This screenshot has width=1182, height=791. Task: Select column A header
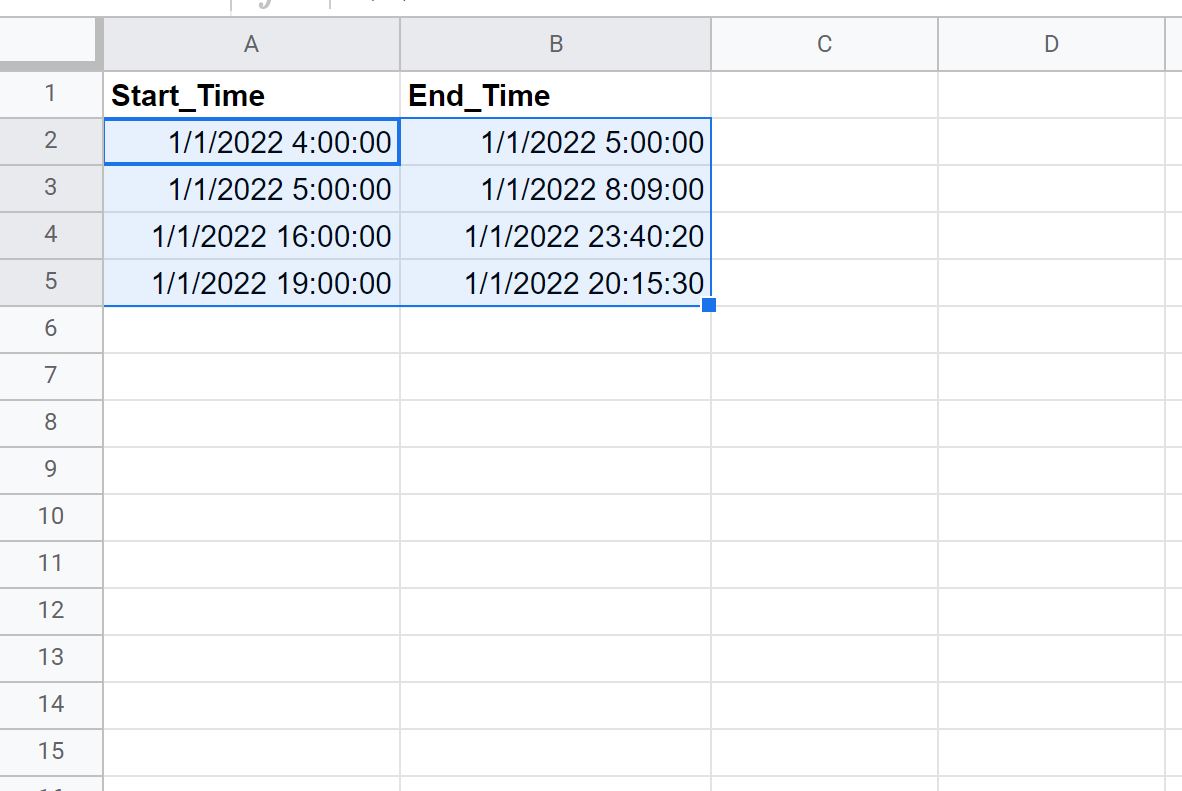coord(251,44)
